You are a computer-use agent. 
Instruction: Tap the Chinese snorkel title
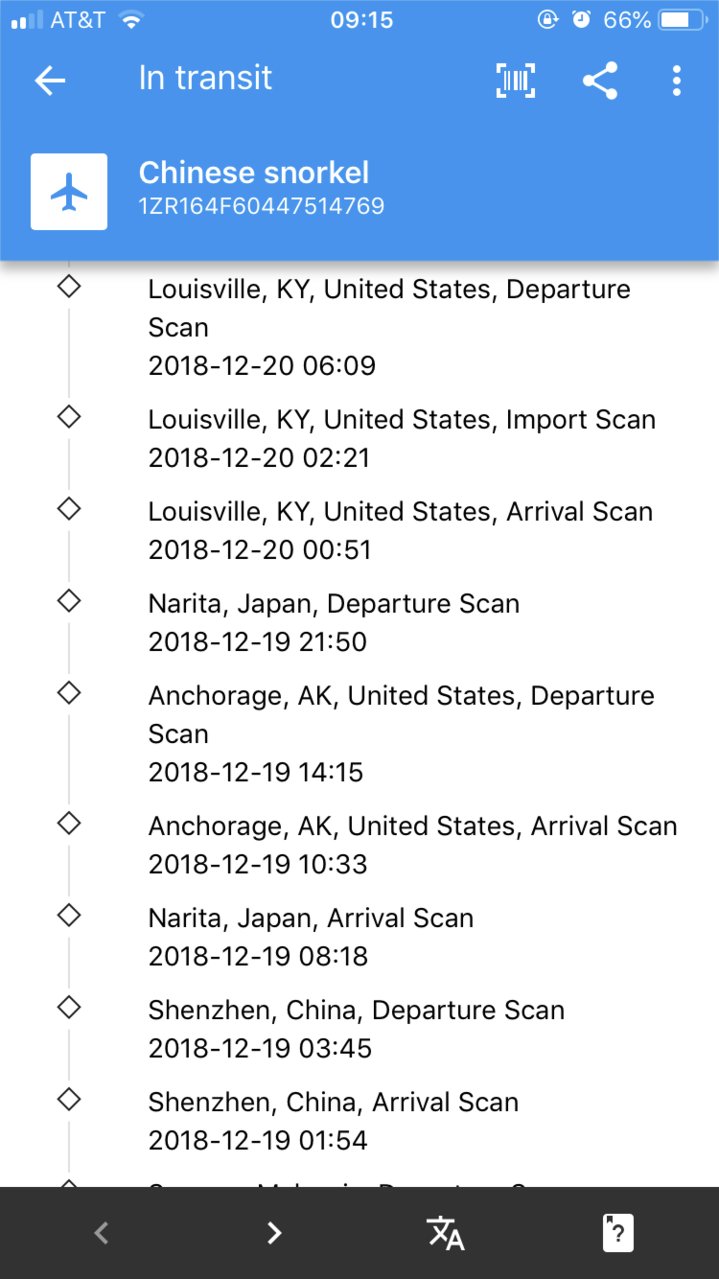254,172
